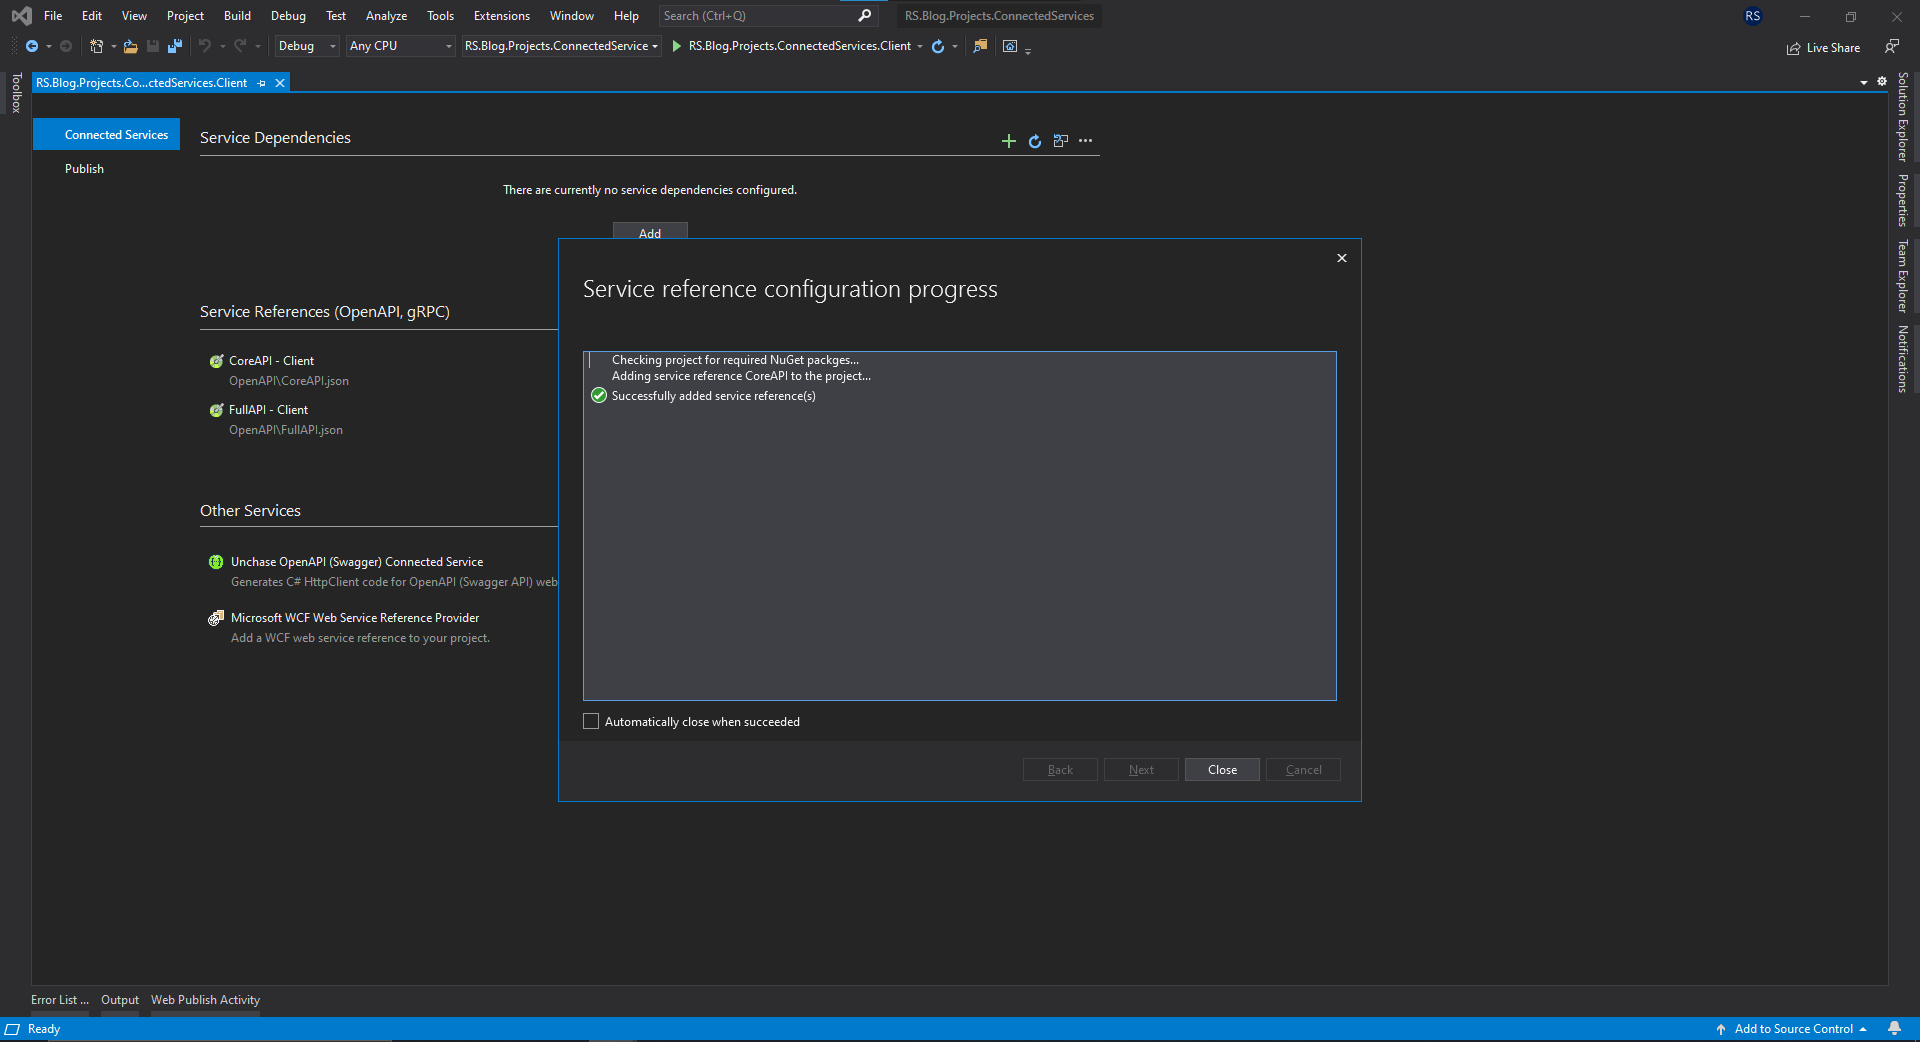Screen dimensions: 1920x1042
Task: Click the search magnifier icon
Action: click(x=865, y=16)
